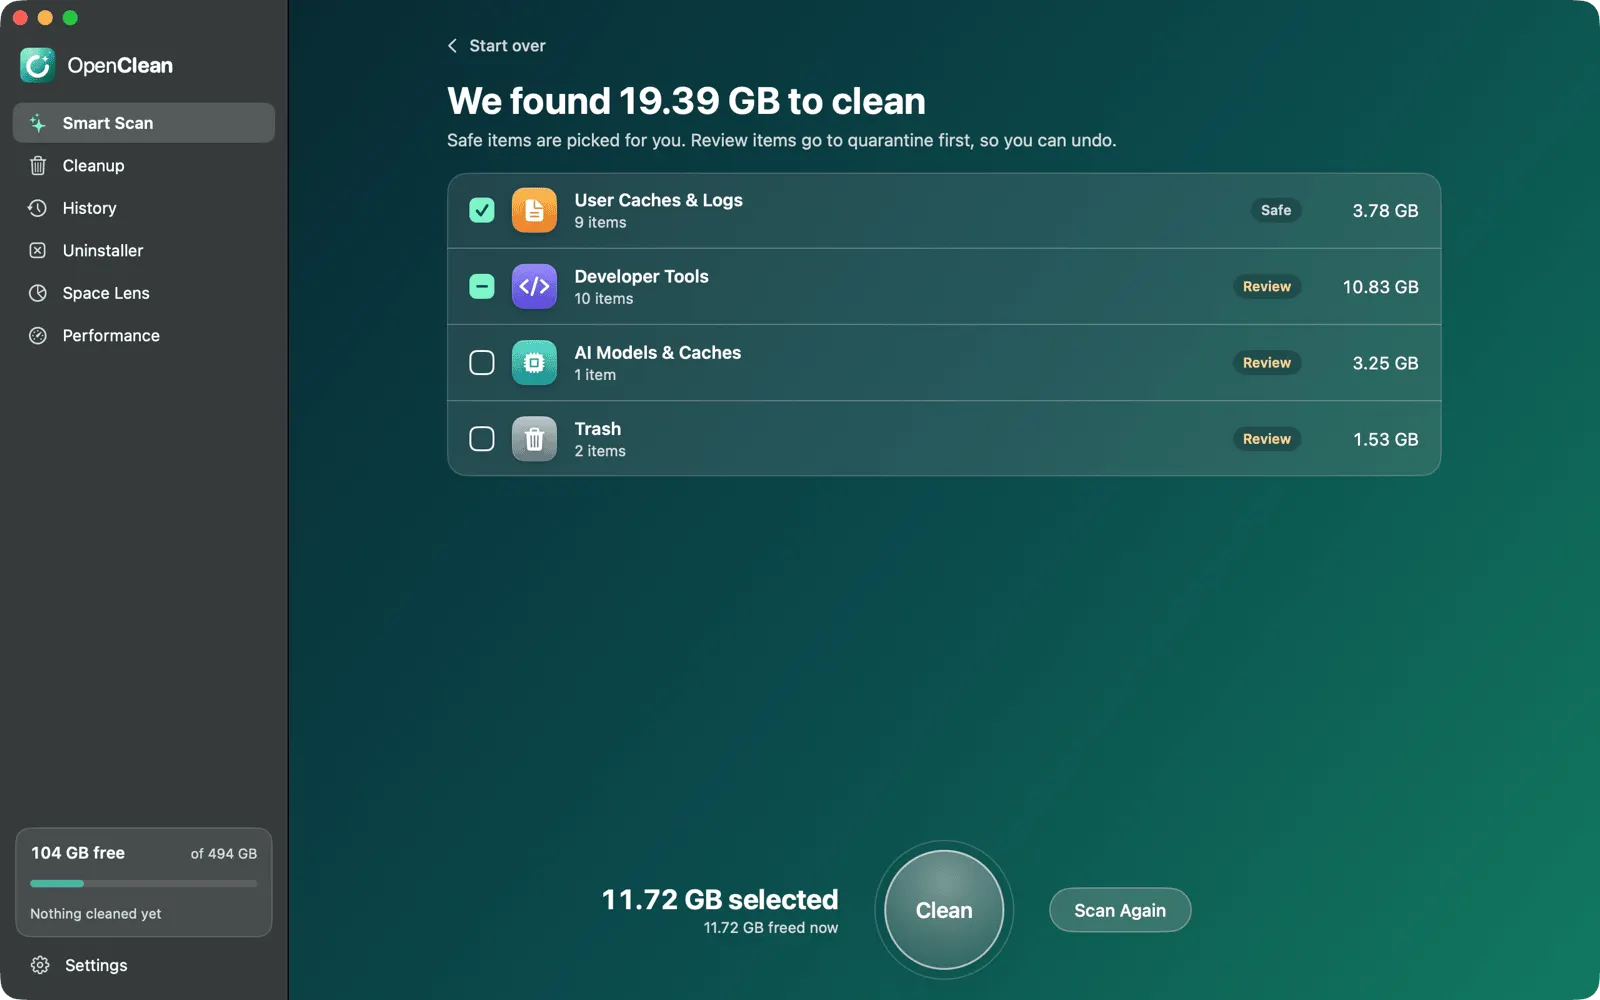Open the Performance section
The image size is (1600, 1000).
[x=144, y=336]
